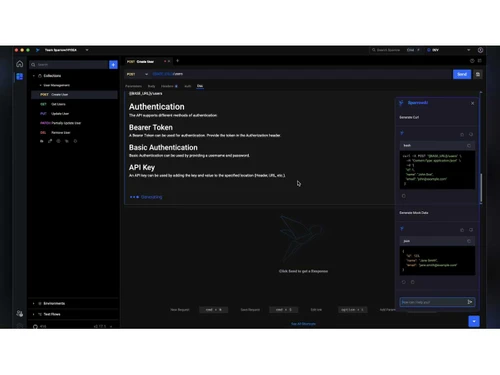The image size is (500, 375).
Task: Collapse the Collections tree section
Action: point(34,76)
